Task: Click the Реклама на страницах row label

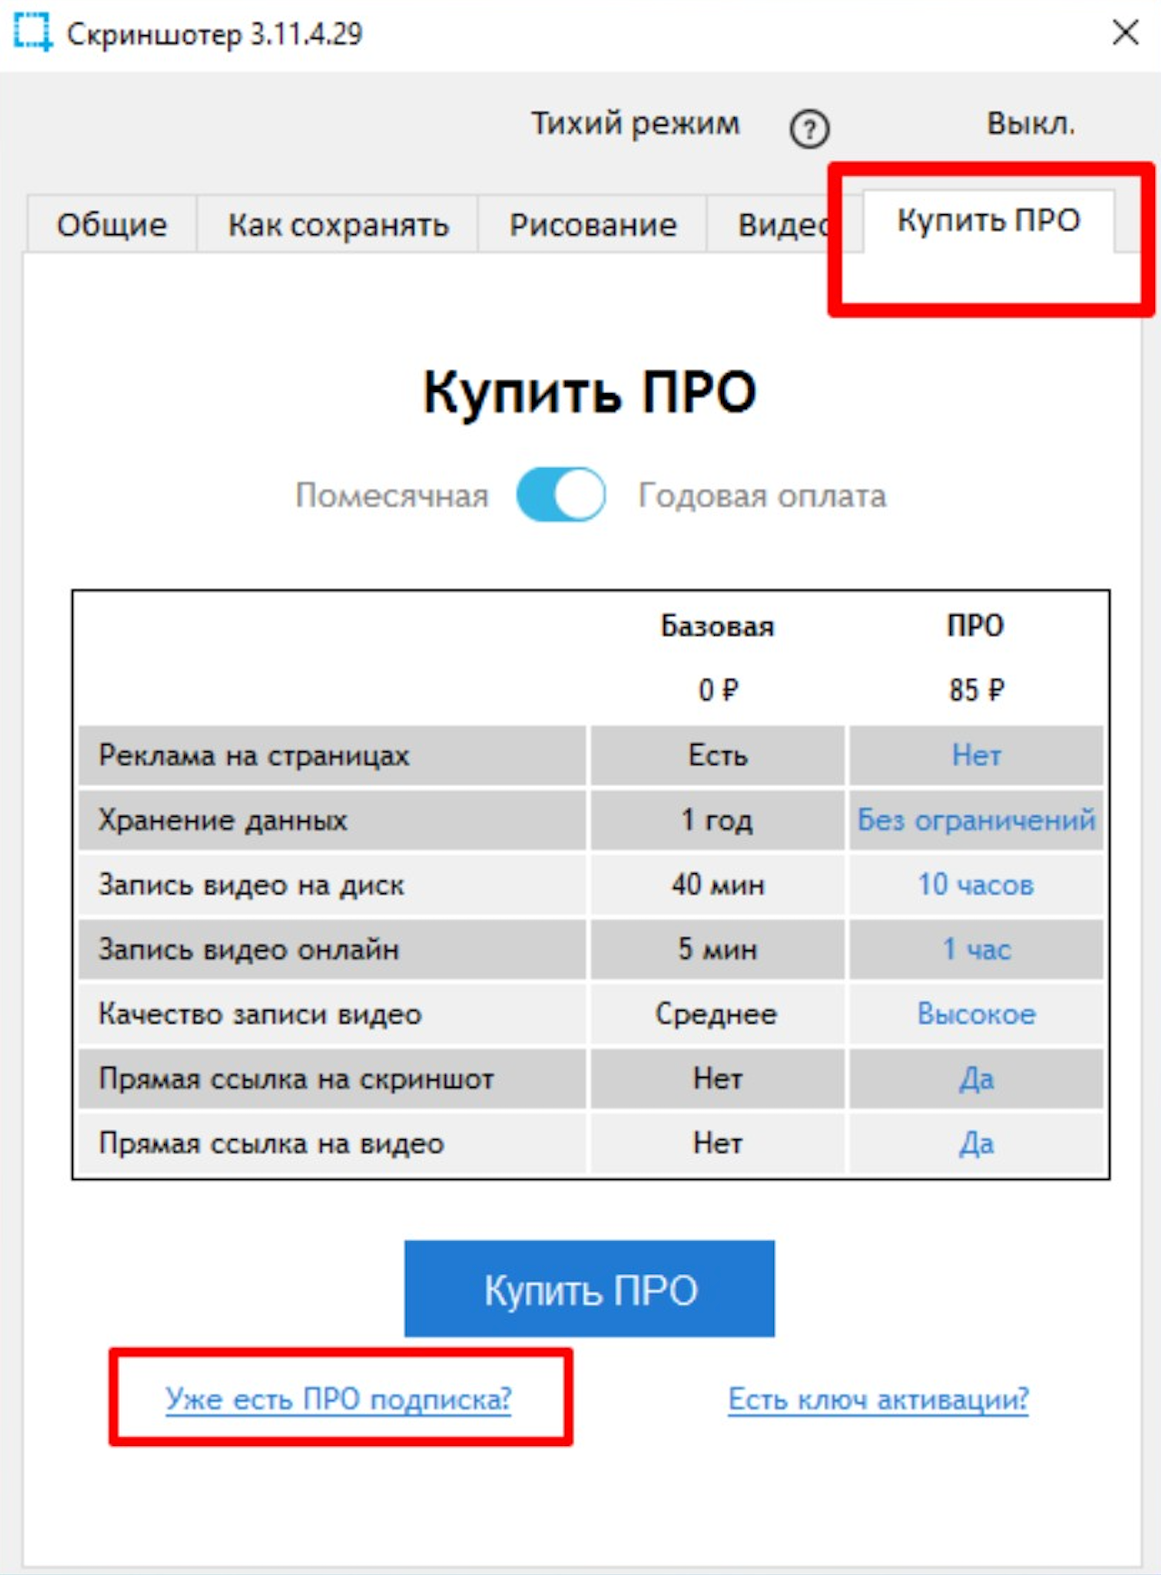Action: (254, 755)
